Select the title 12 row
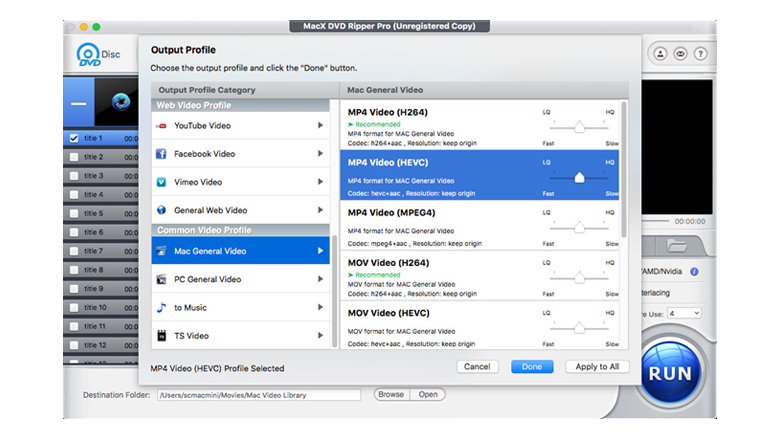780x438 pixels. [x=101, y=345]
